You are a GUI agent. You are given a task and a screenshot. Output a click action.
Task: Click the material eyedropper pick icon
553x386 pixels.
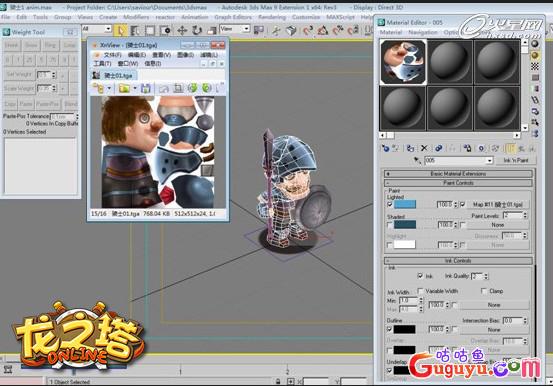click(x=417, y=161)
